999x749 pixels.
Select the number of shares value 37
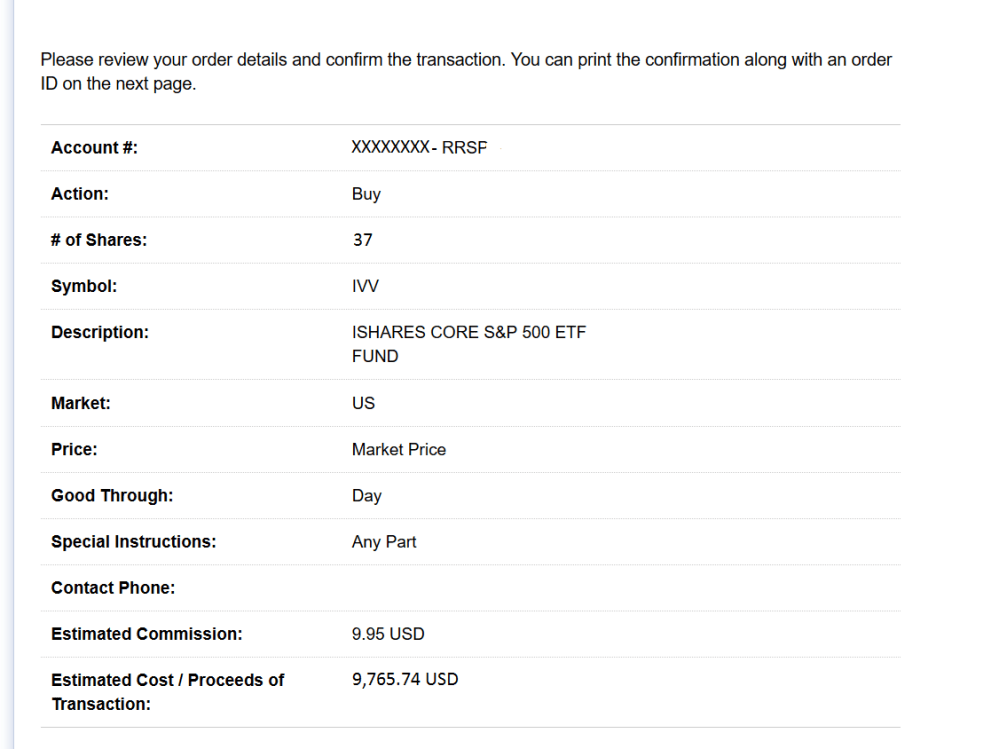click(362, 240)
